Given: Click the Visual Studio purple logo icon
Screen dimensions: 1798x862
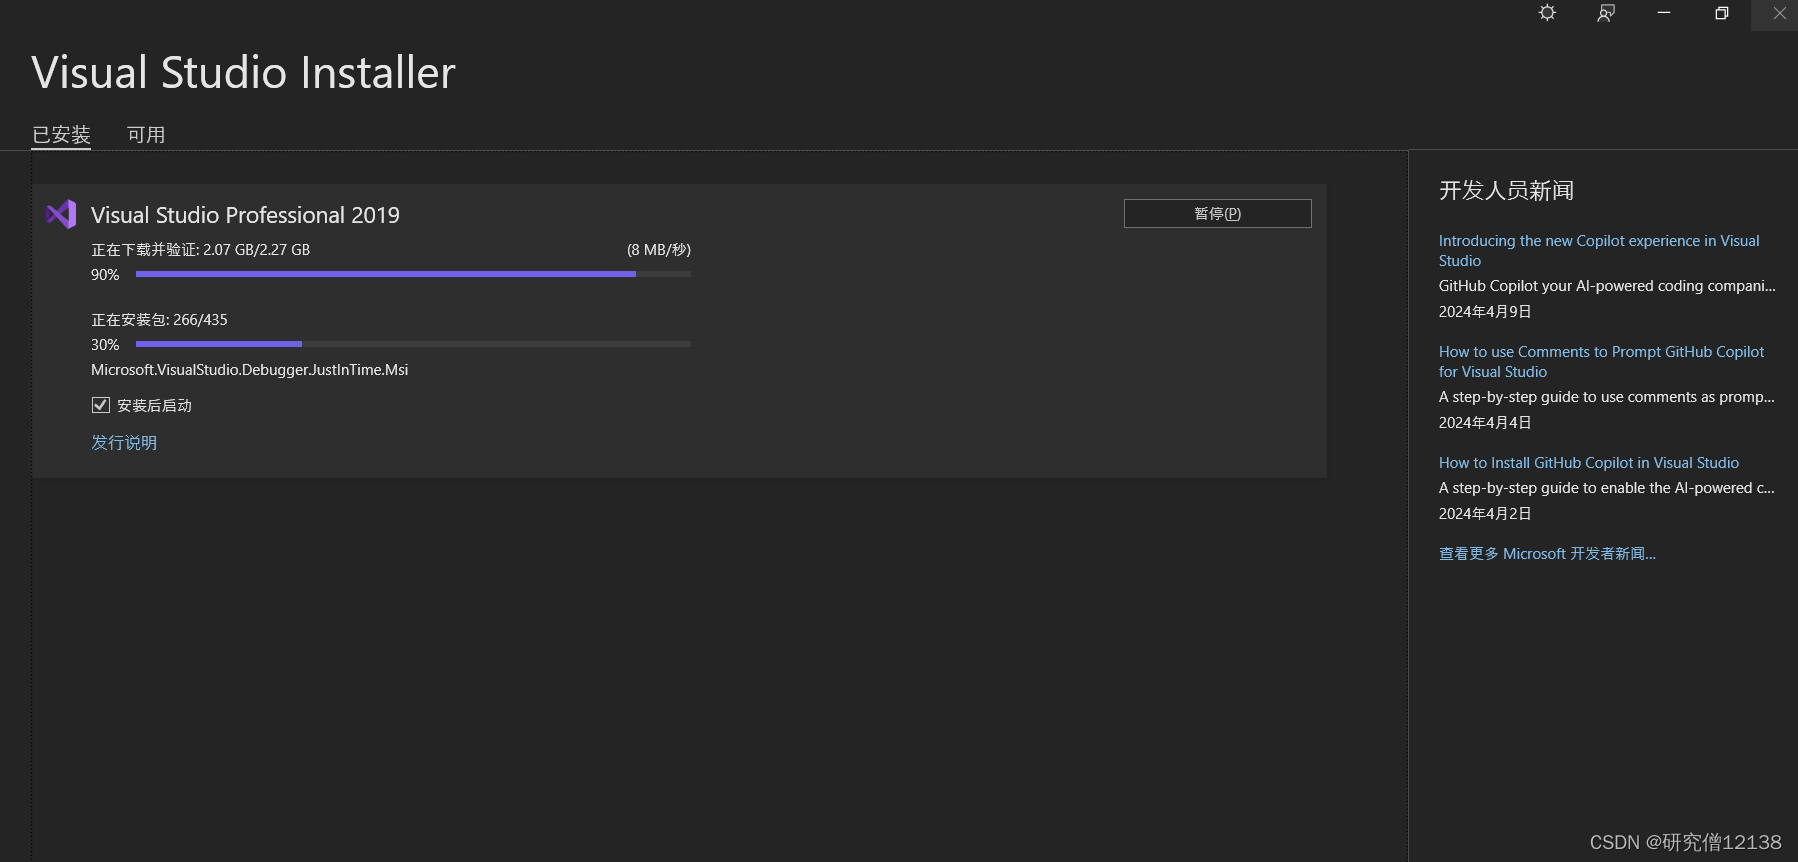Looking at the screenshot, I should coord(61,214).
